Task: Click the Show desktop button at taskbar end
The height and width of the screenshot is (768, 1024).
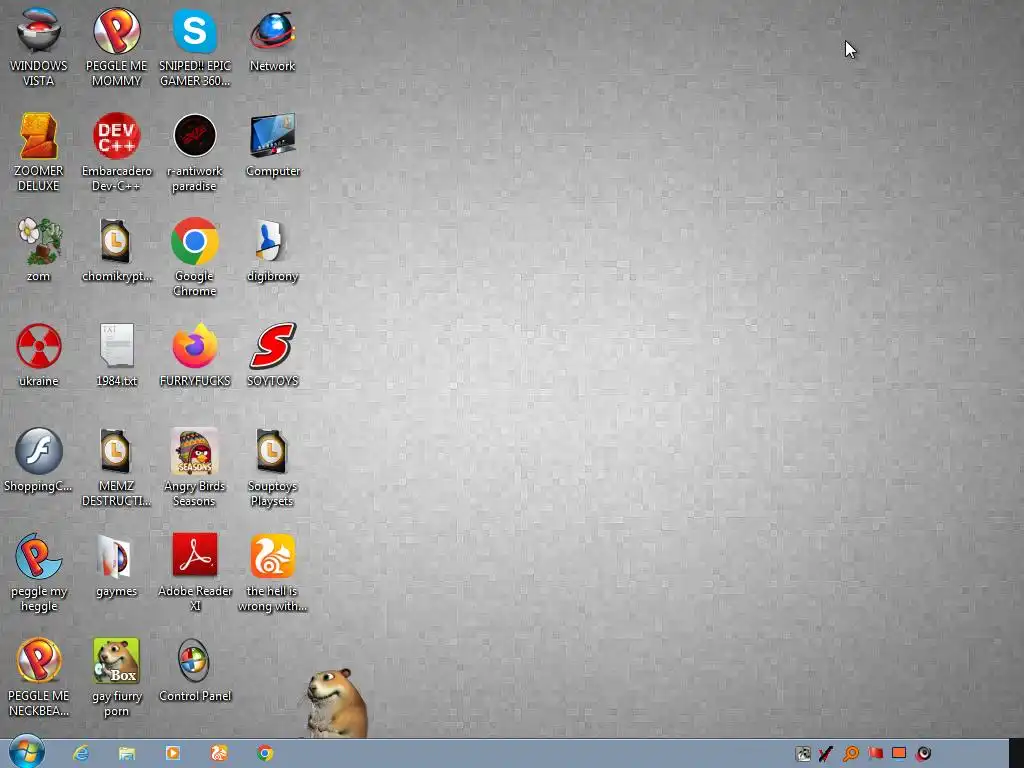Action: (x=1016, y=753)
